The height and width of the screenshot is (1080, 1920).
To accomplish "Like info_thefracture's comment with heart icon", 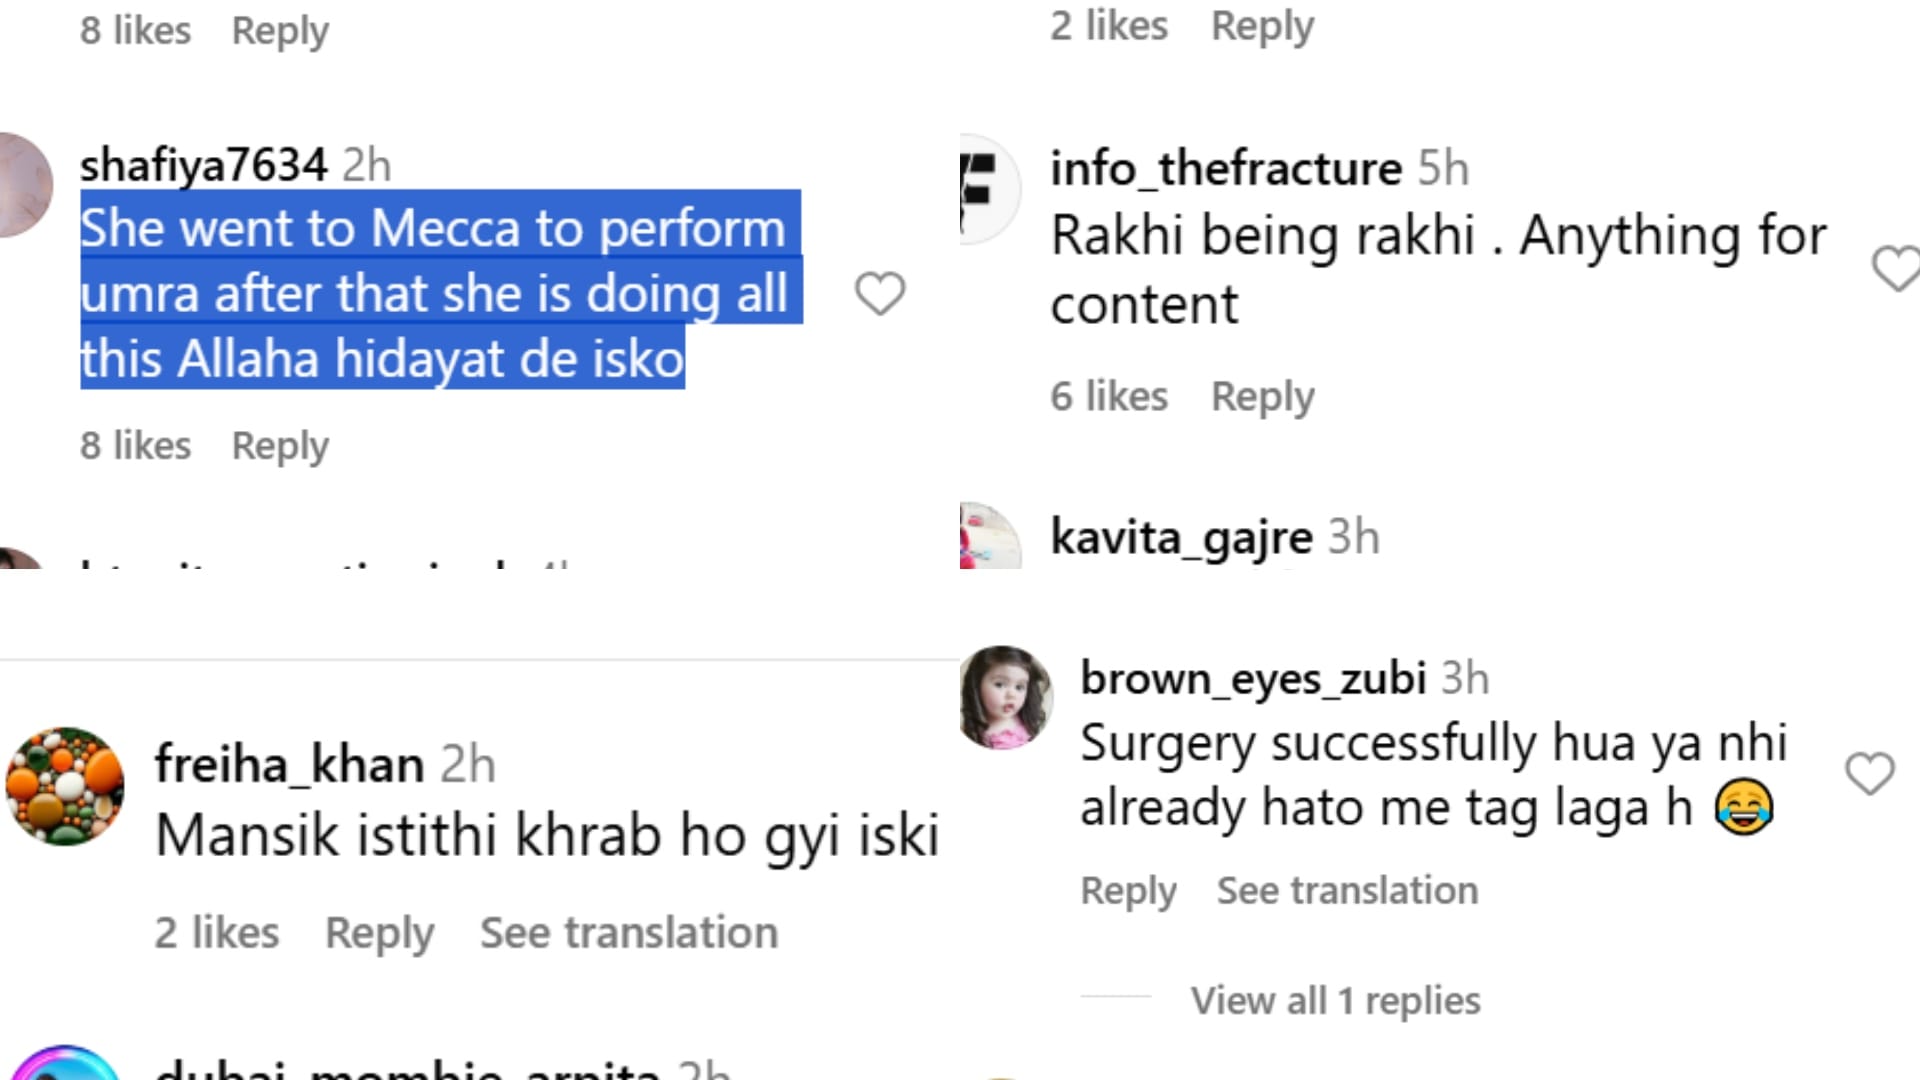I will pos(1896,268).
